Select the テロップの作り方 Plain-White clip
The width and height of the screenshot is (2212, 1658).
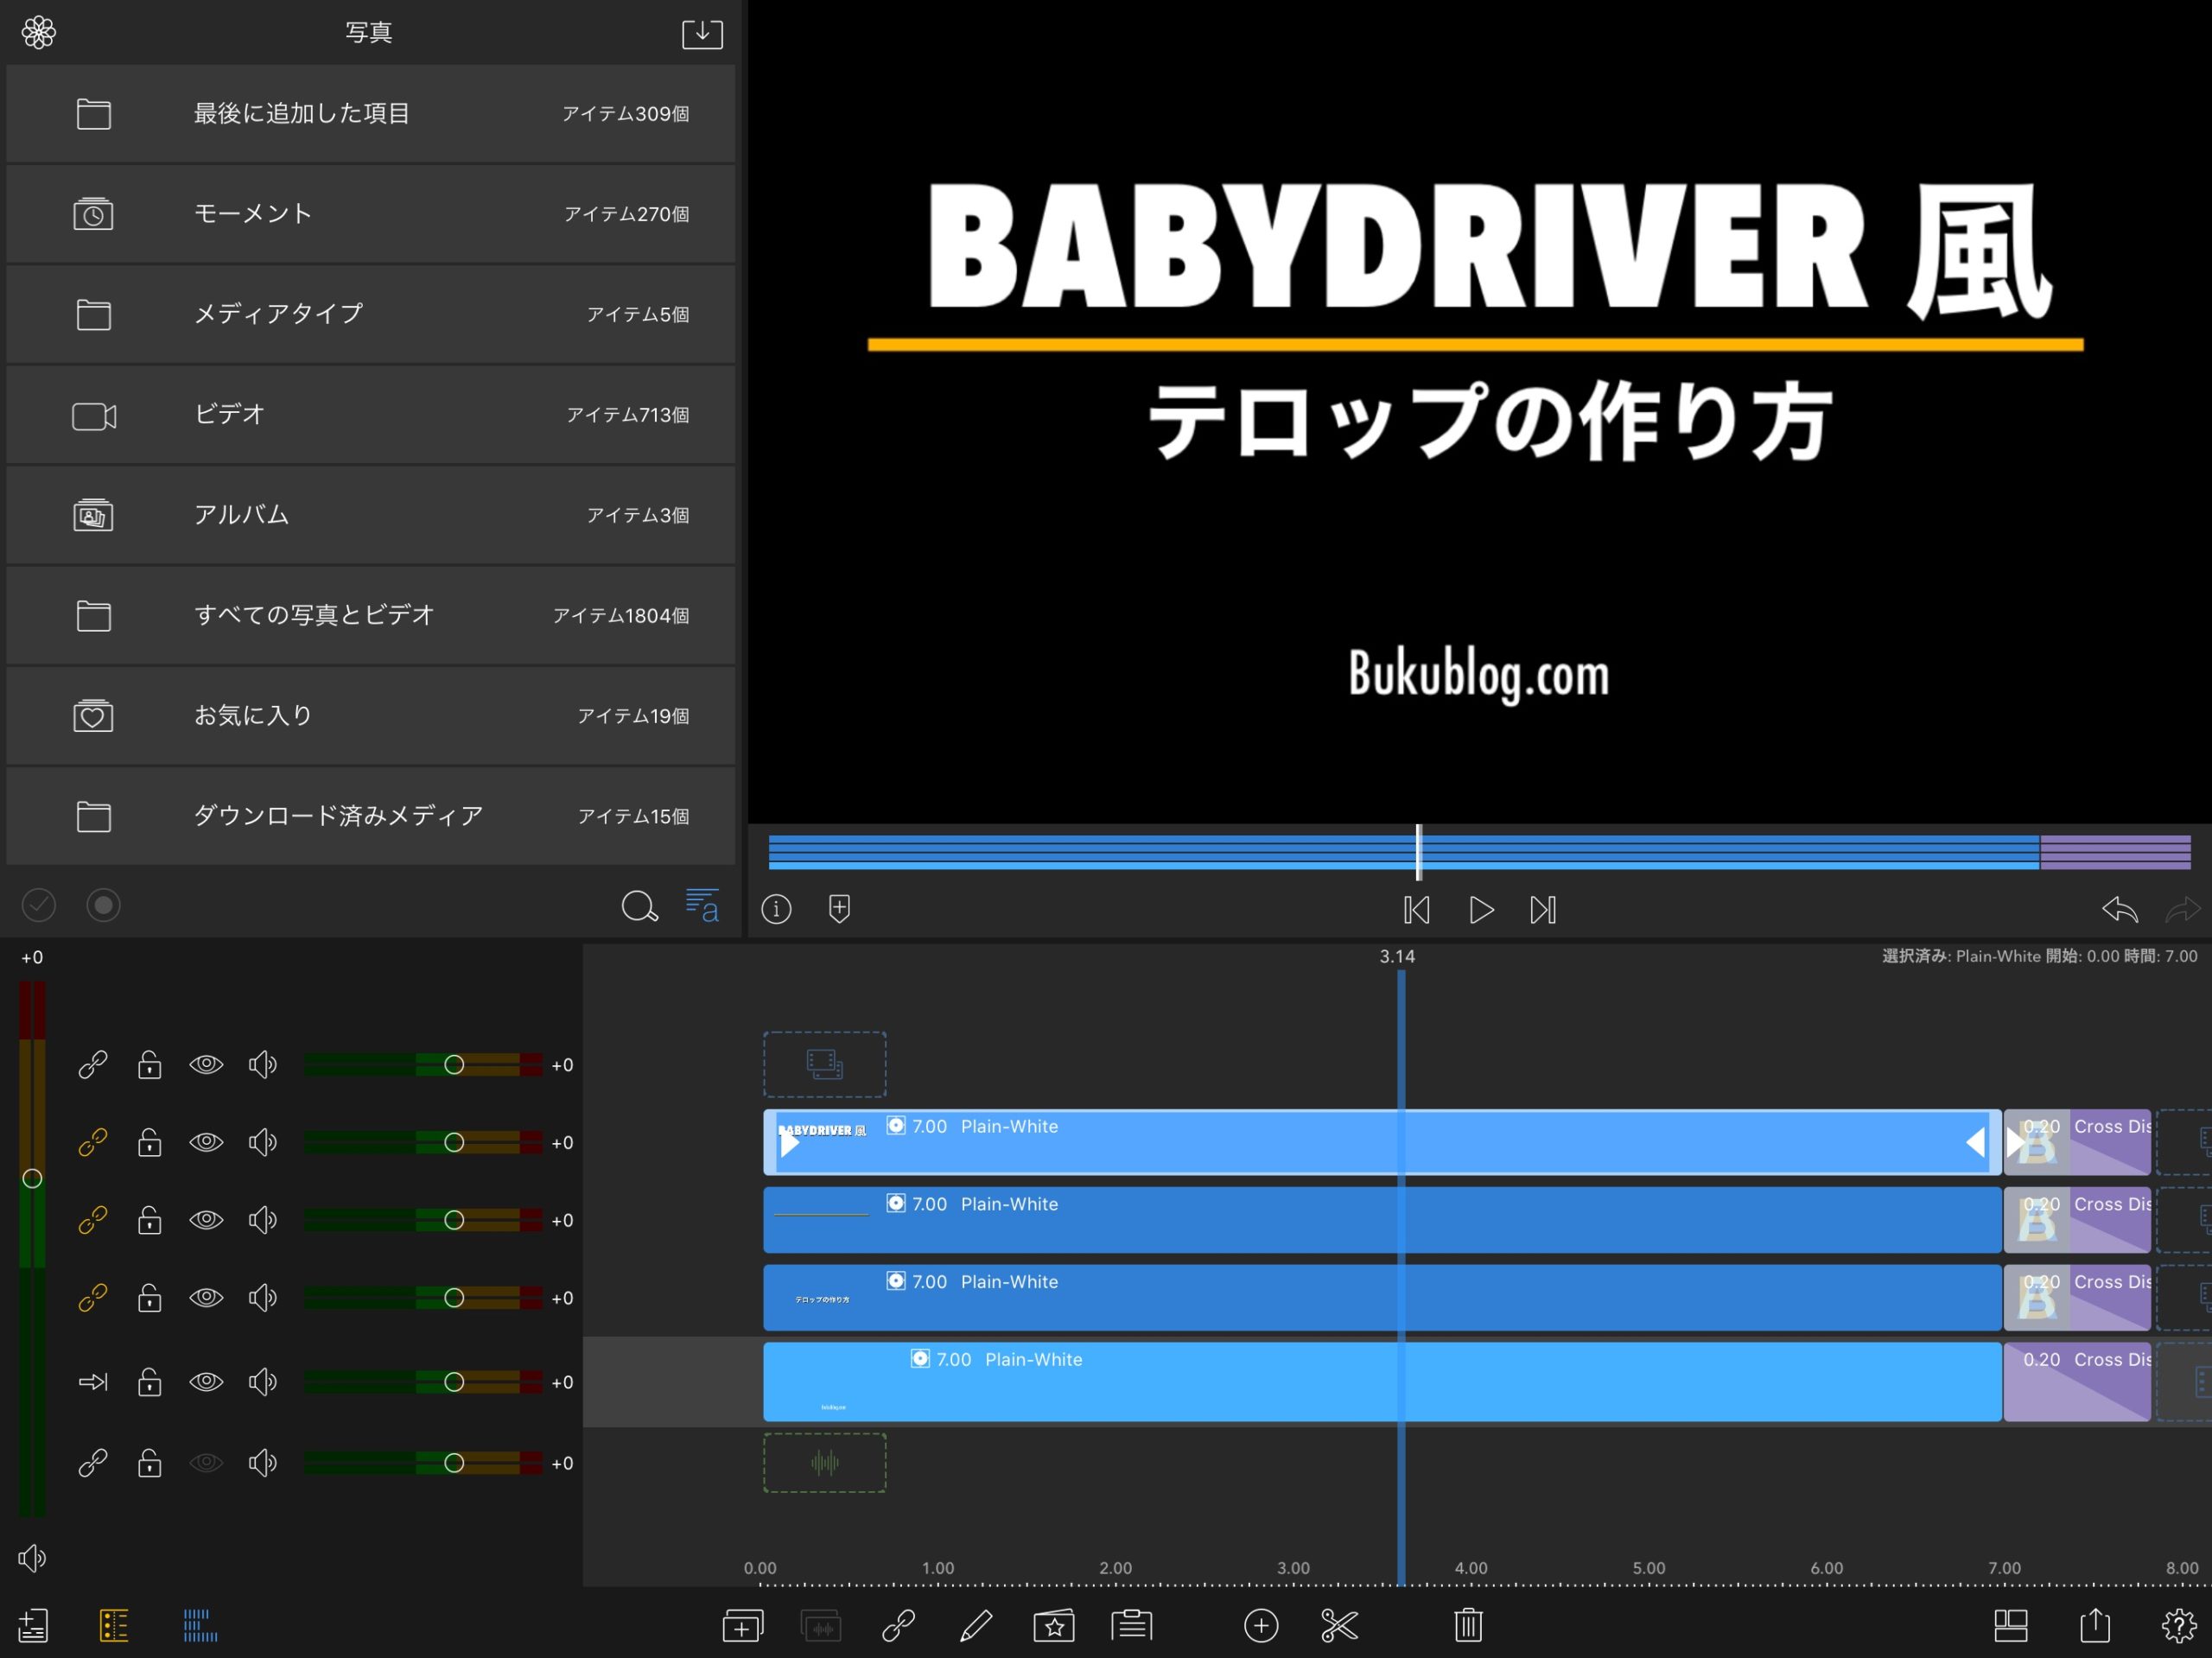pyautogui.click(x=1382, y=1298)
